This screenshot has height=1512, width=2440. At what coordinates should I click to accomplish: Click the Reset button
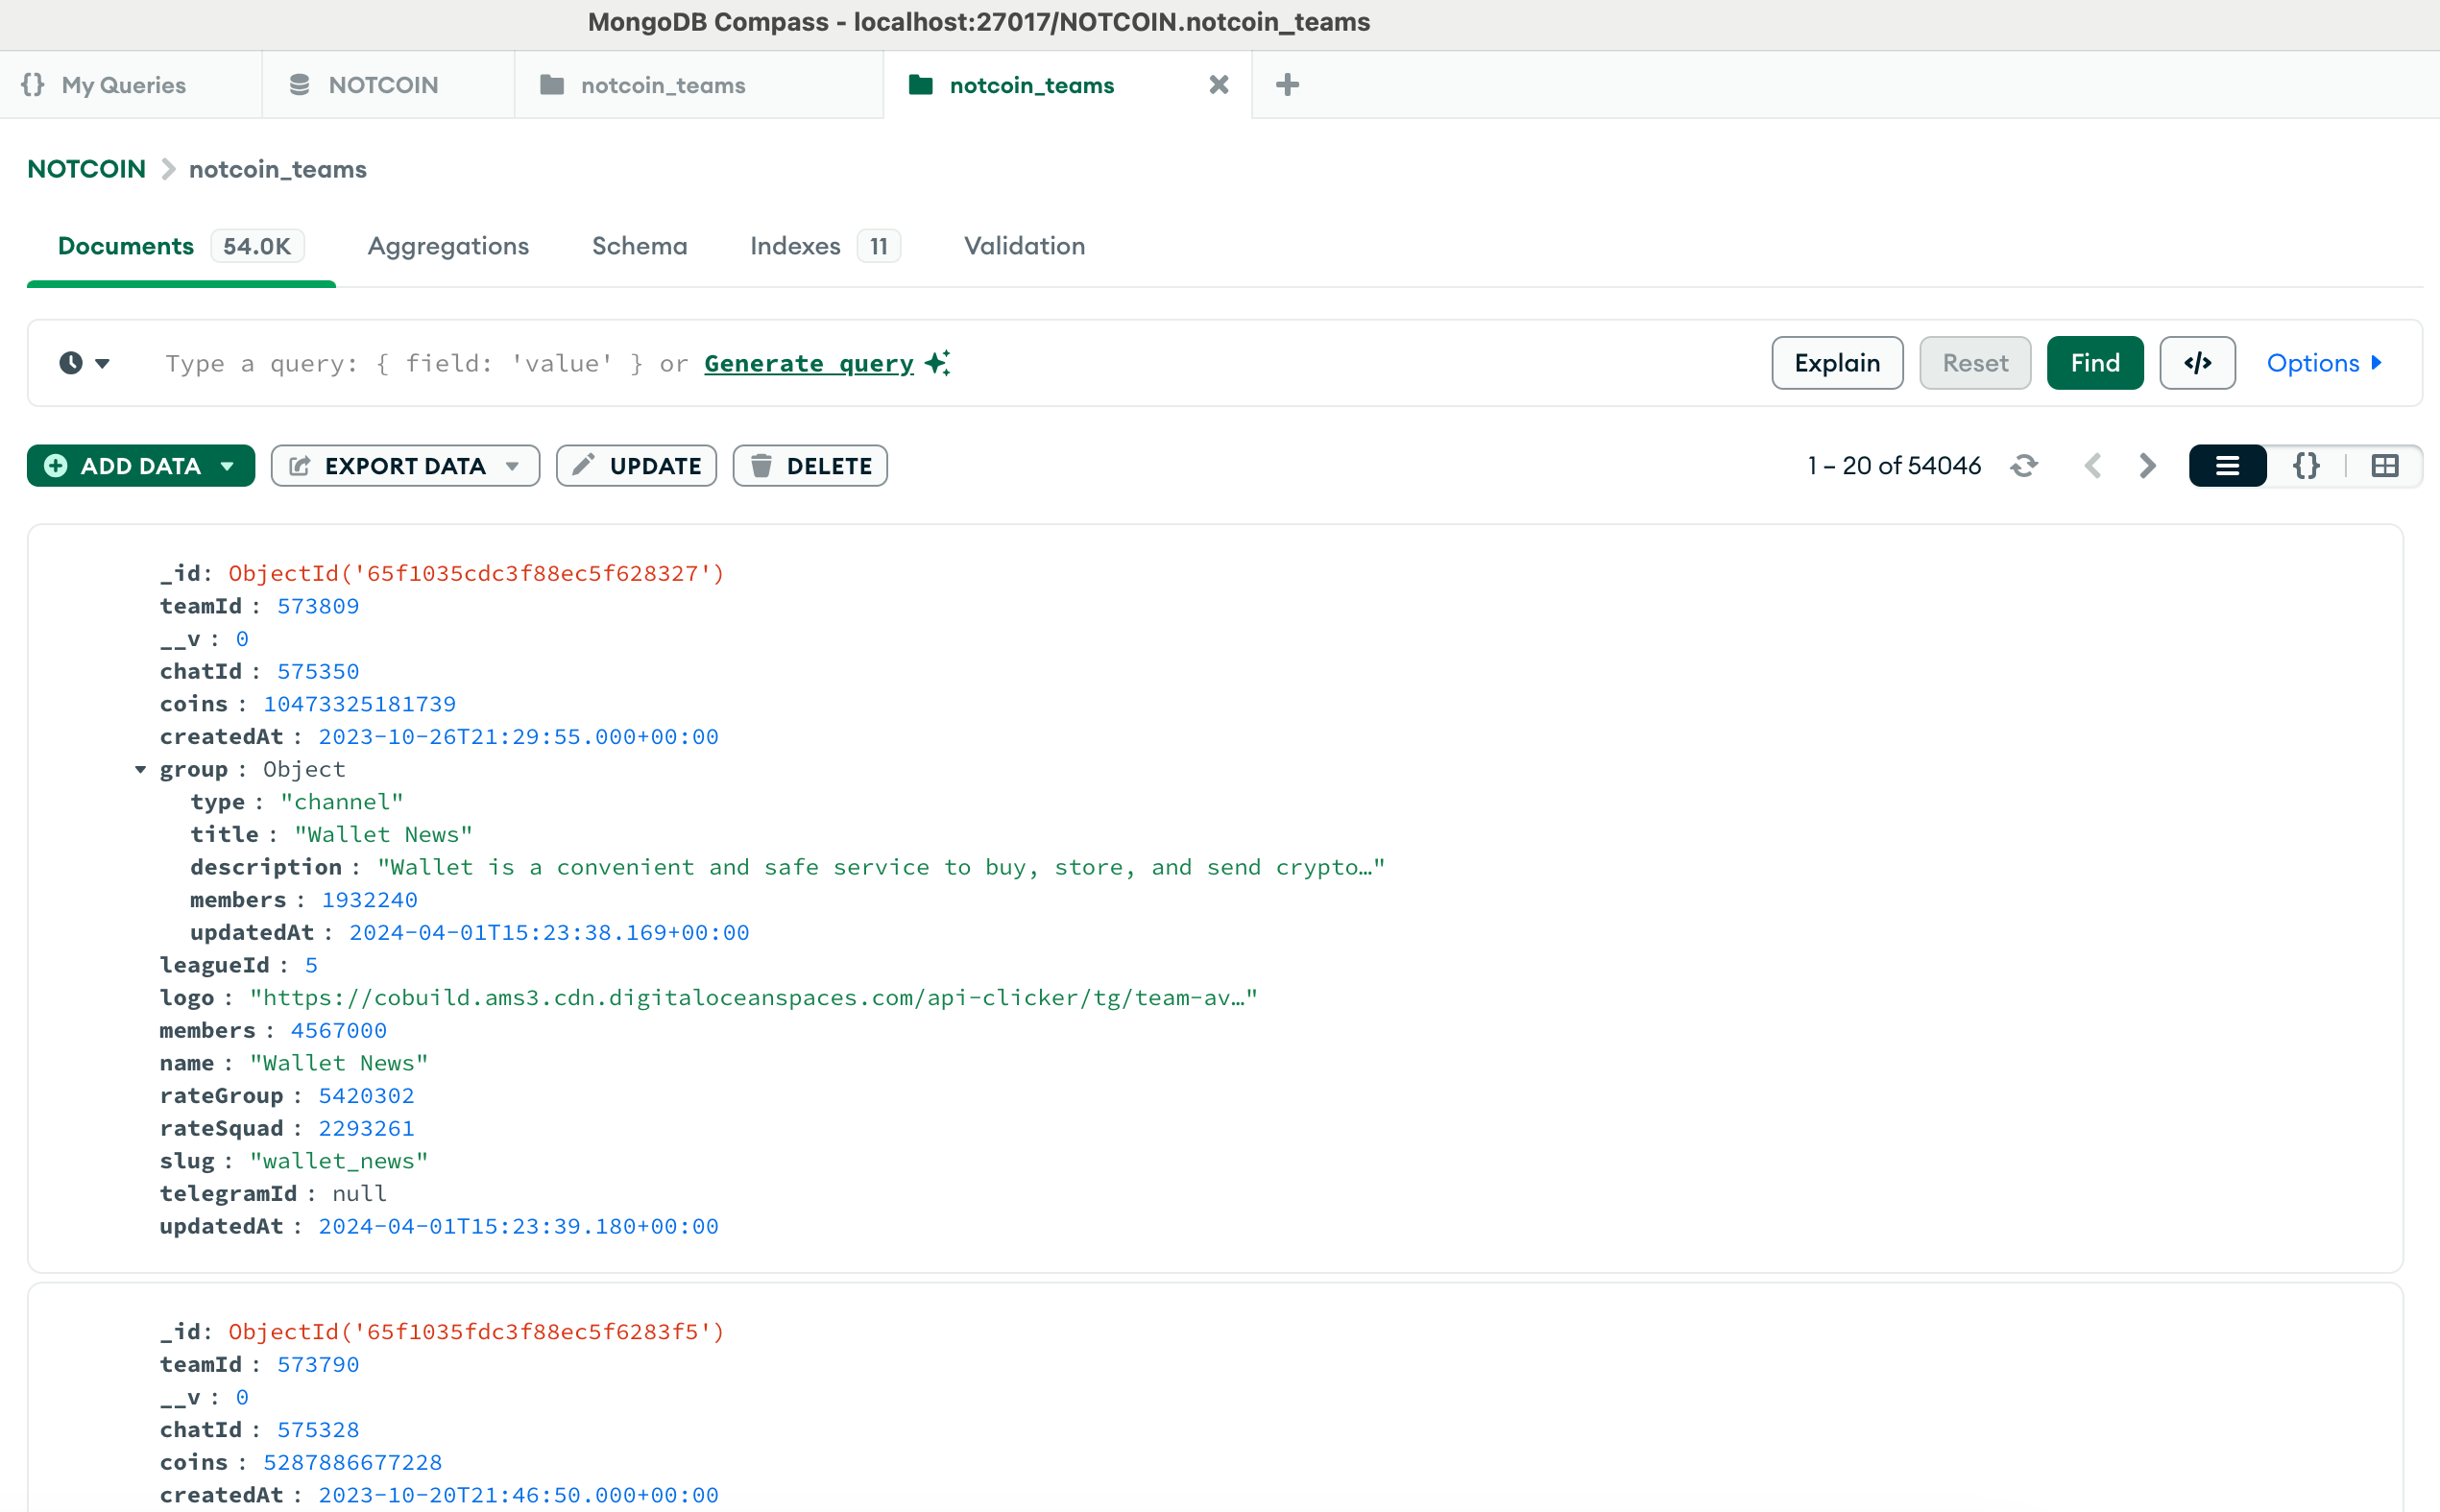tap(1974, 362)
